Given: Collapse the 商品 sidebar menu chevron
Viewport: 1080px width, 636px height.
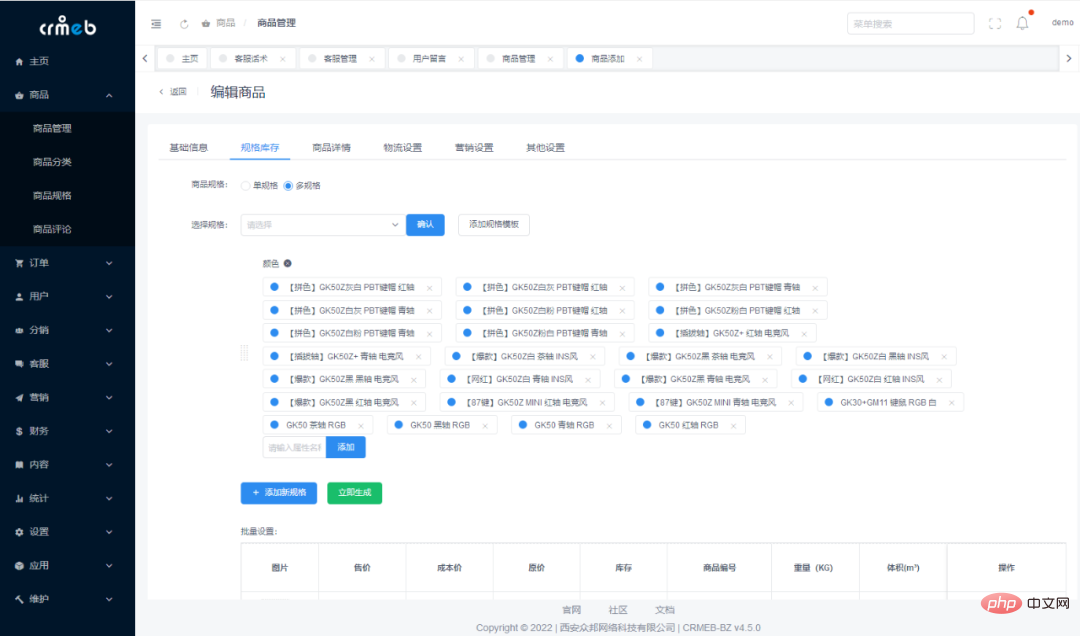Looking at the screenshot, I should [x=109, y=96].
